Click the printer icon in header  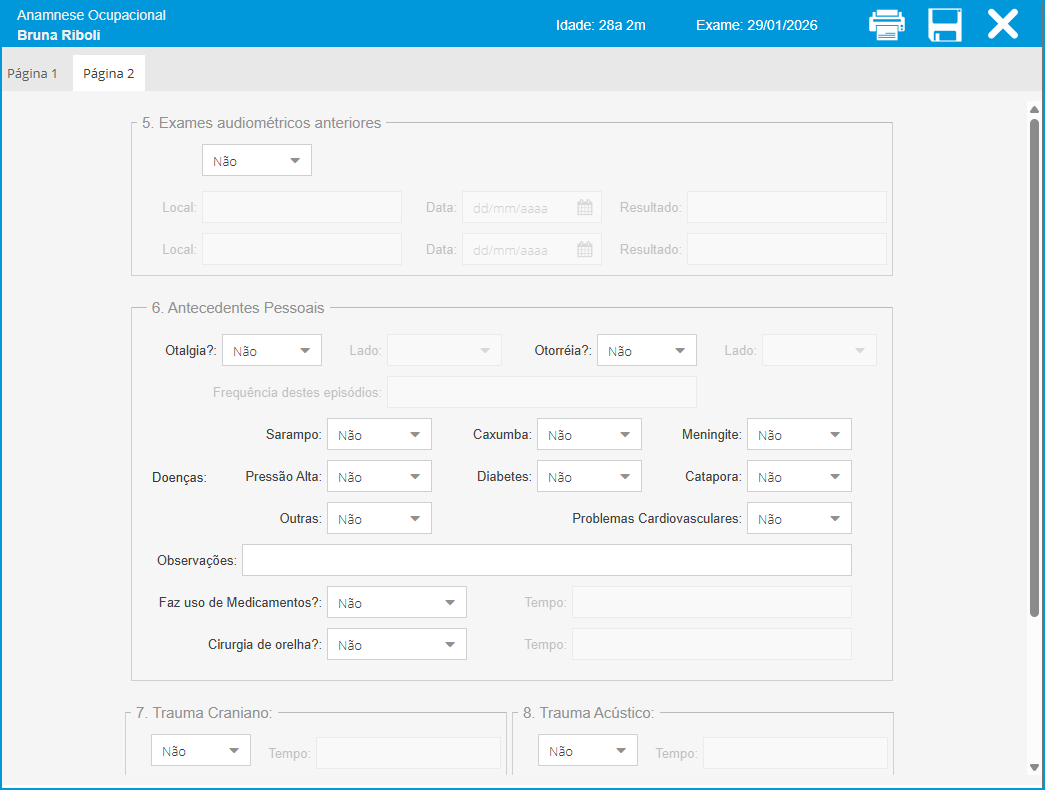point(886,25)
